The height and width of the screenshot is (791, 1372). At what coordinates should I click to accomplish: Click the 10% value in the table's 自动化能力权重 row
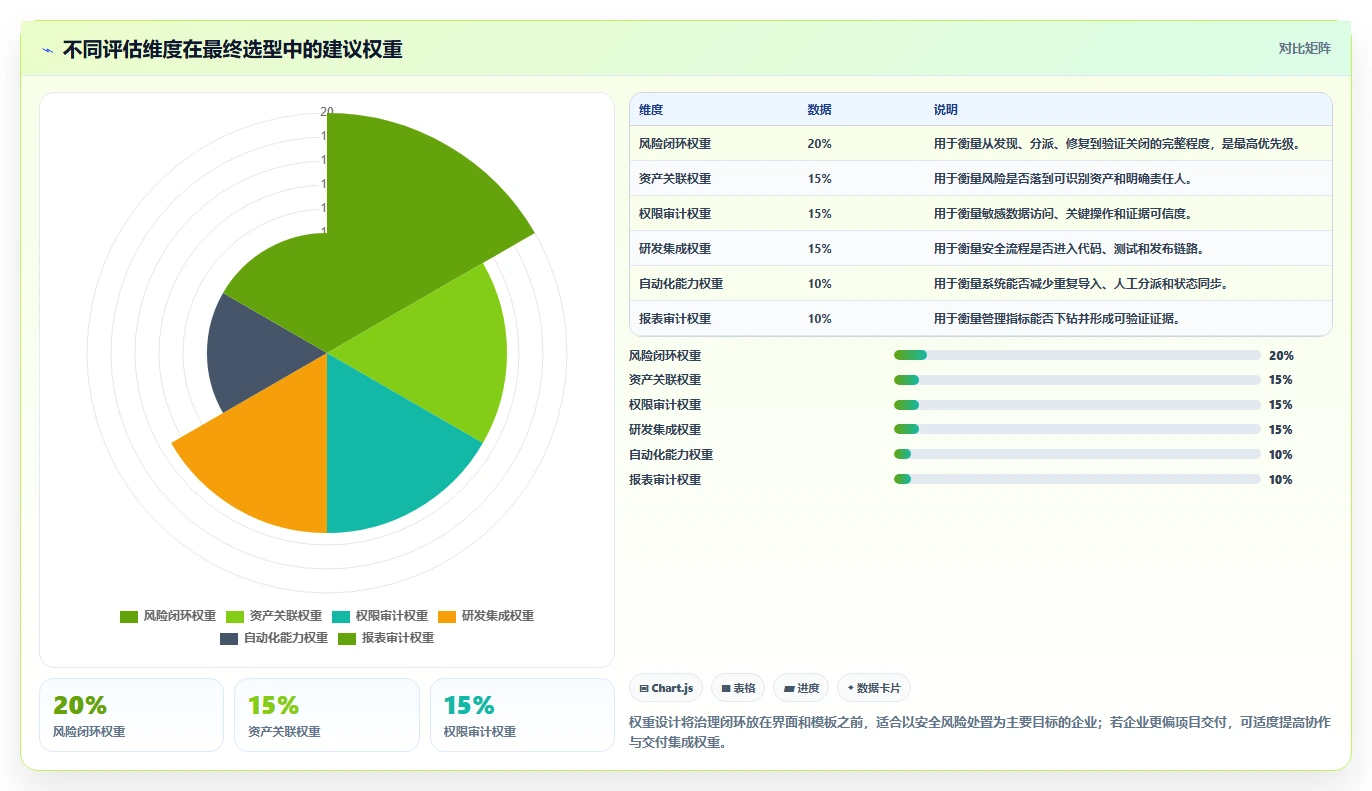tap(819, 284)
